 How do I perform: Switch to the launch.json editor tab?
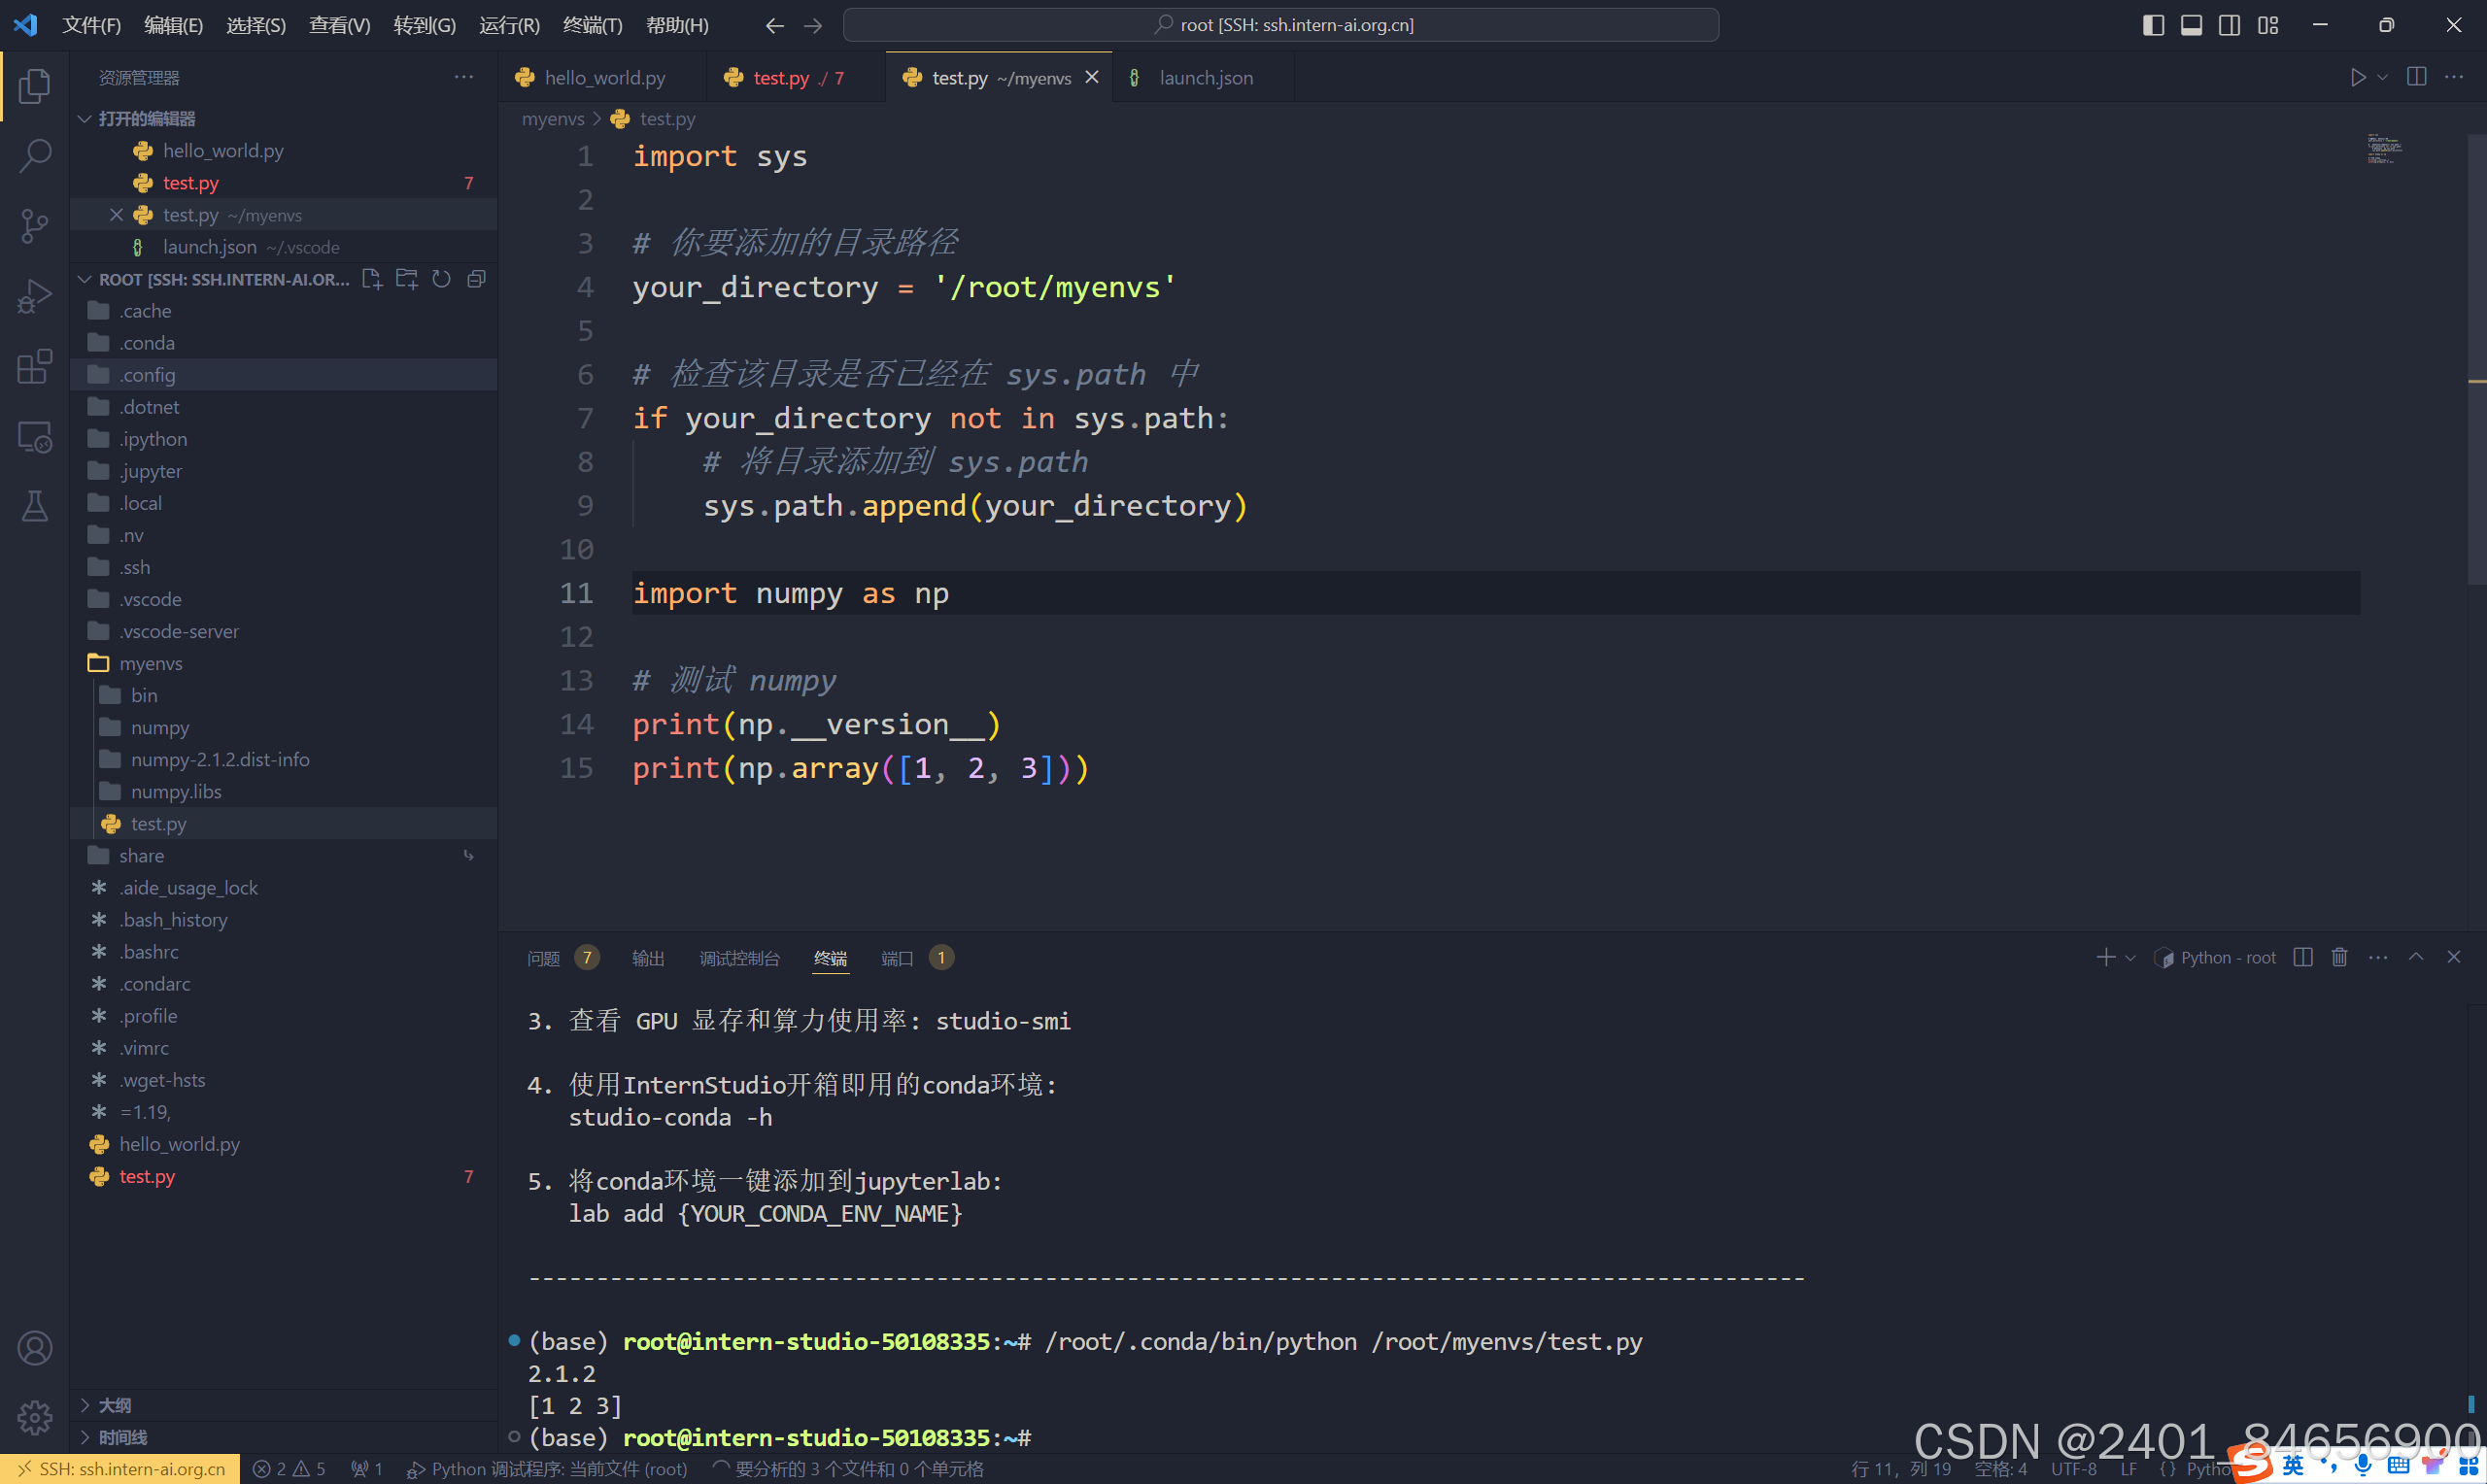tap(1204, 78)
